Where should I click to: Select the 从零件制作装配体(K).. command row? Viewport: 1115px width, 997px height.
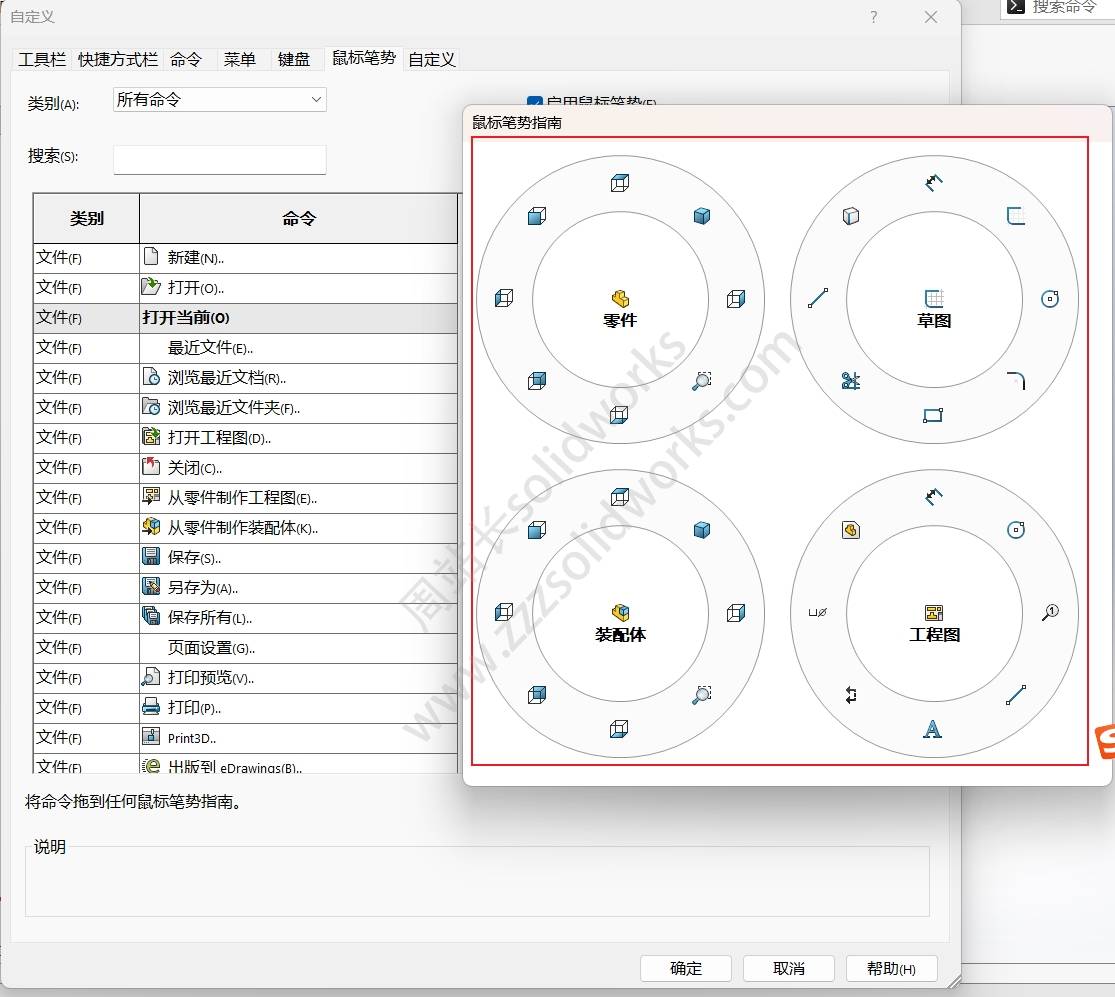pos(245,528)
